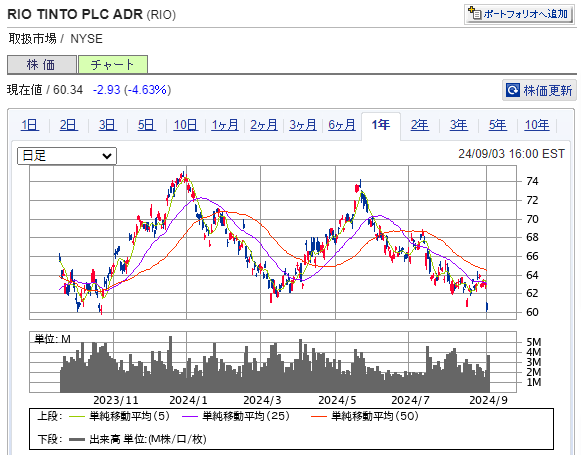Select the active 1年 range tab
The height and width of the screenshot is (455, 581).
tap(381, 125)
